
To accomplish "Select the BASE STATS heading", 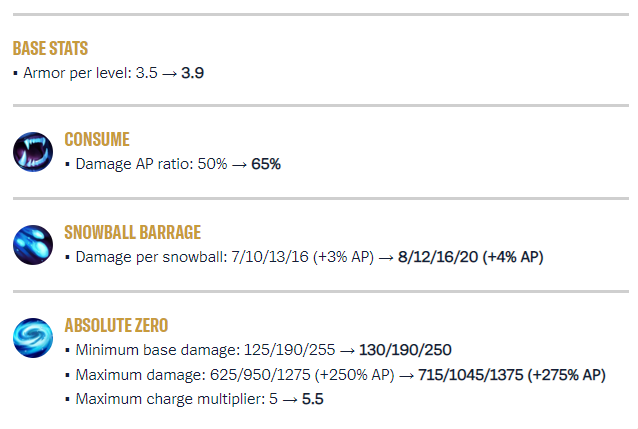I will coord(50,48).
